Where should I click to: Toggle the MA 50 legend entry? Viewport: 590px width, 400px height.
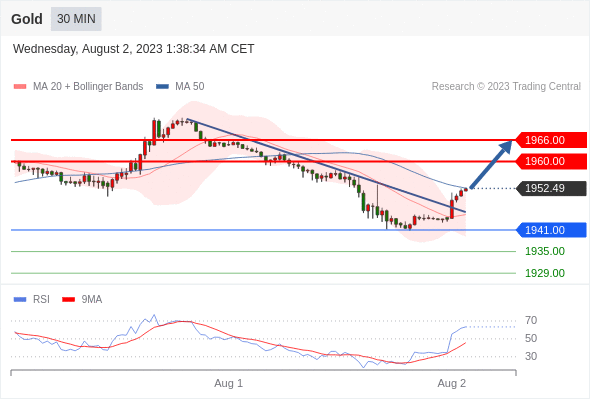pos(180,87)
